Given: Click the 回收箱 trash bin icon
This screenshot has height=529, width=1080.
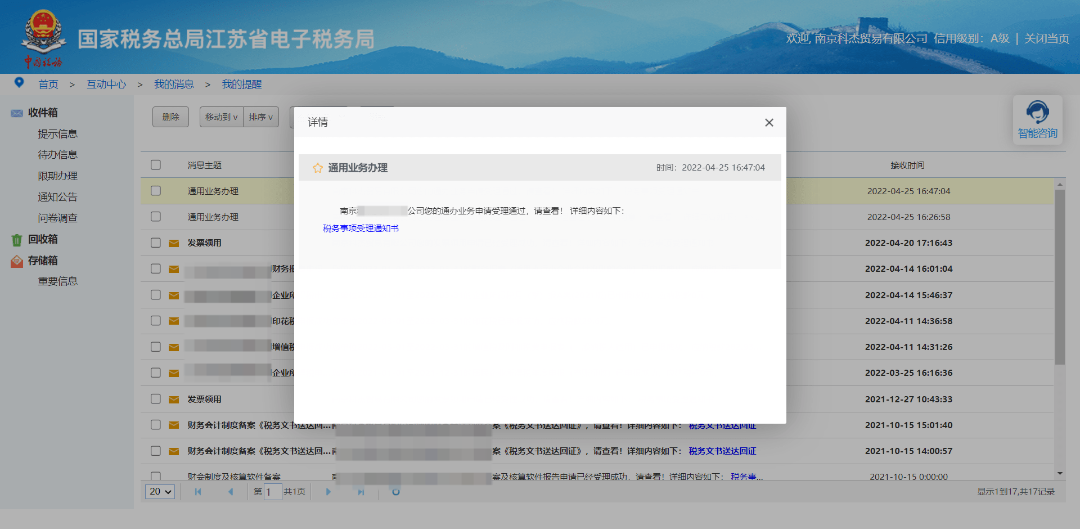Looking at the screenshot, I should pos(17,240).
